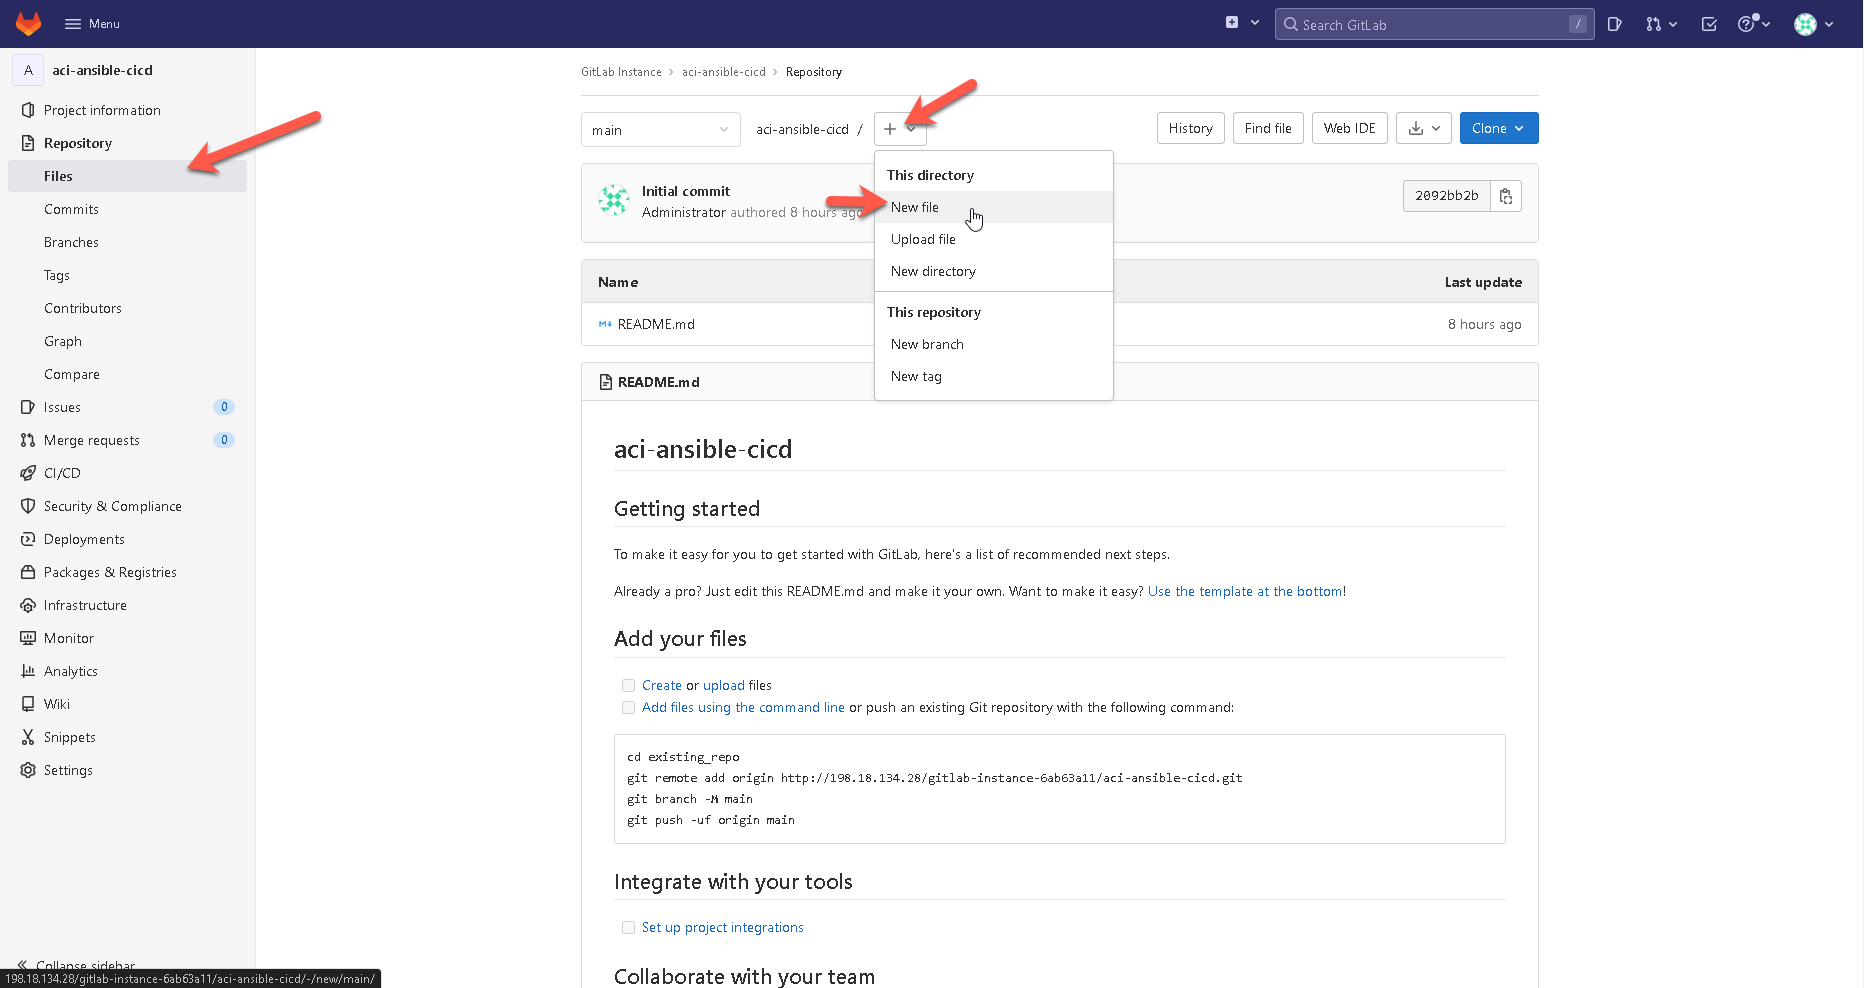Select Files under Repository
The image size is (1864, 988).
tap(127, 176)
